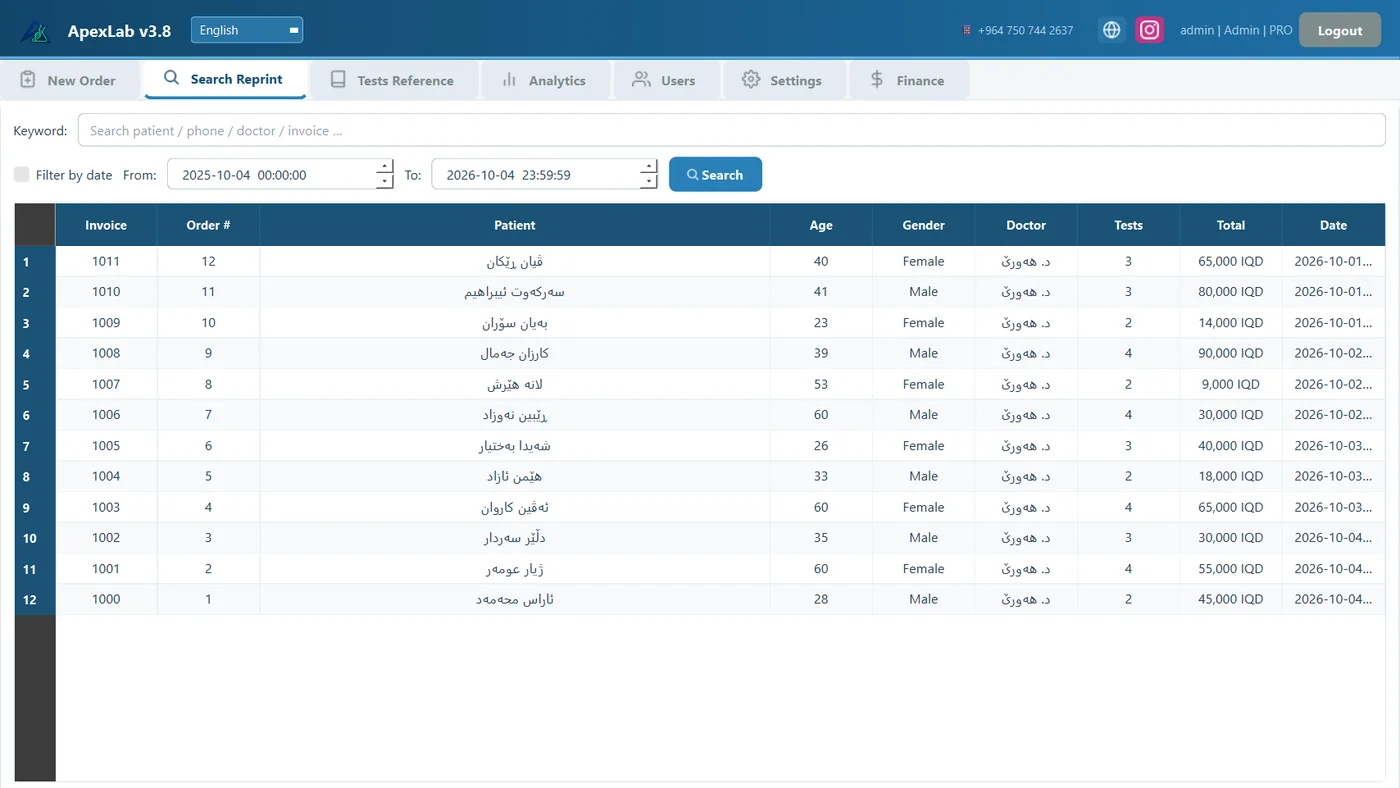Open the English language dropdown
The height and width of the screenshot is (788, 1400).
[x=247, y=30]
